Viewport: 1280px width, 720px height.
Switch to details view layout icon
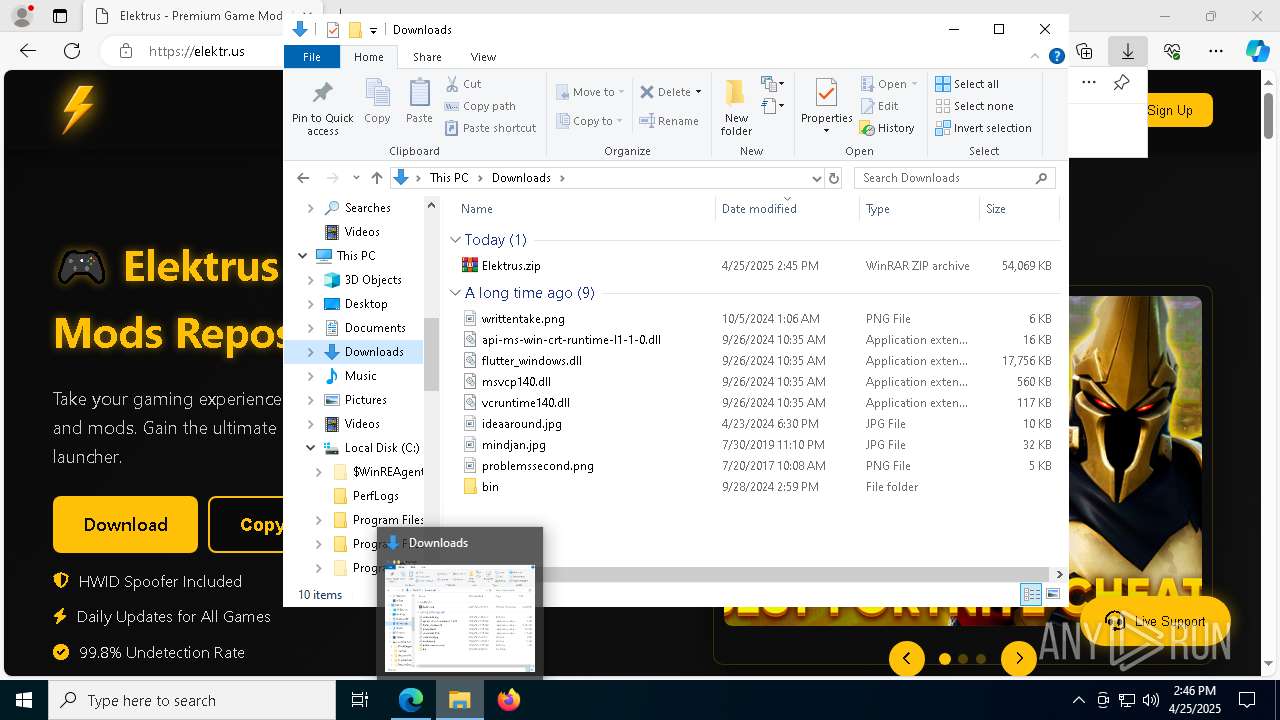(x=1031, y=594)
